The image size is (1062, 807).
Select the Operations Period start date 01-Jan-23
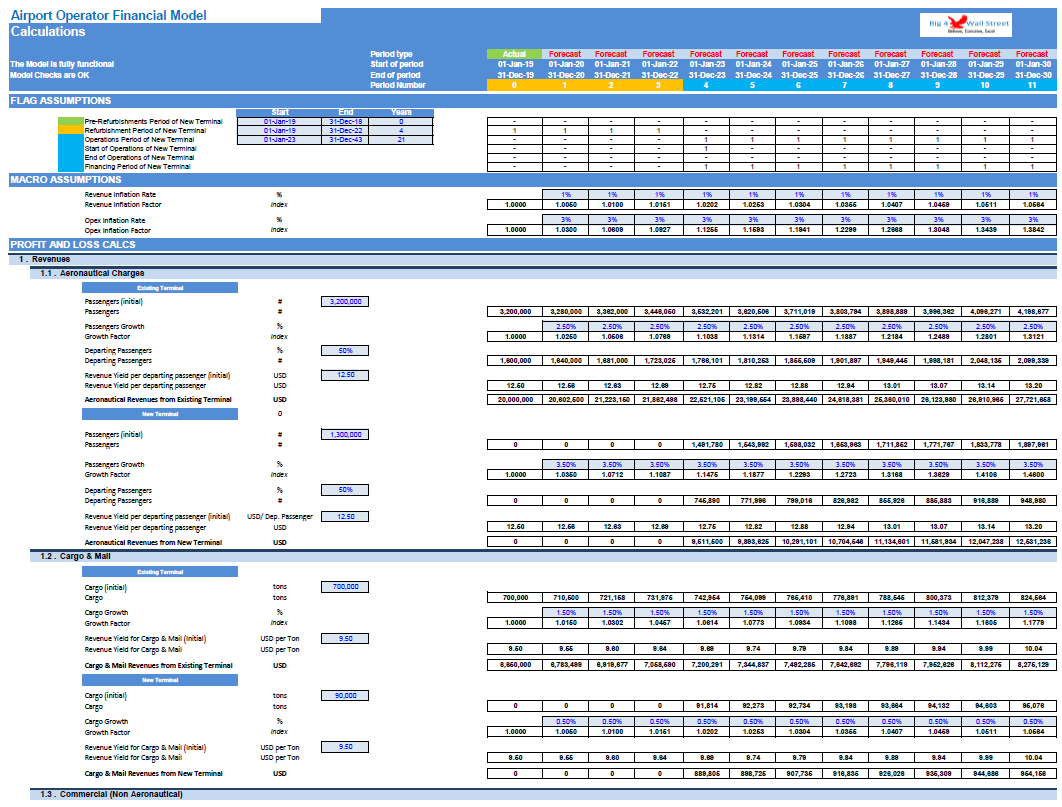point(280,139)
